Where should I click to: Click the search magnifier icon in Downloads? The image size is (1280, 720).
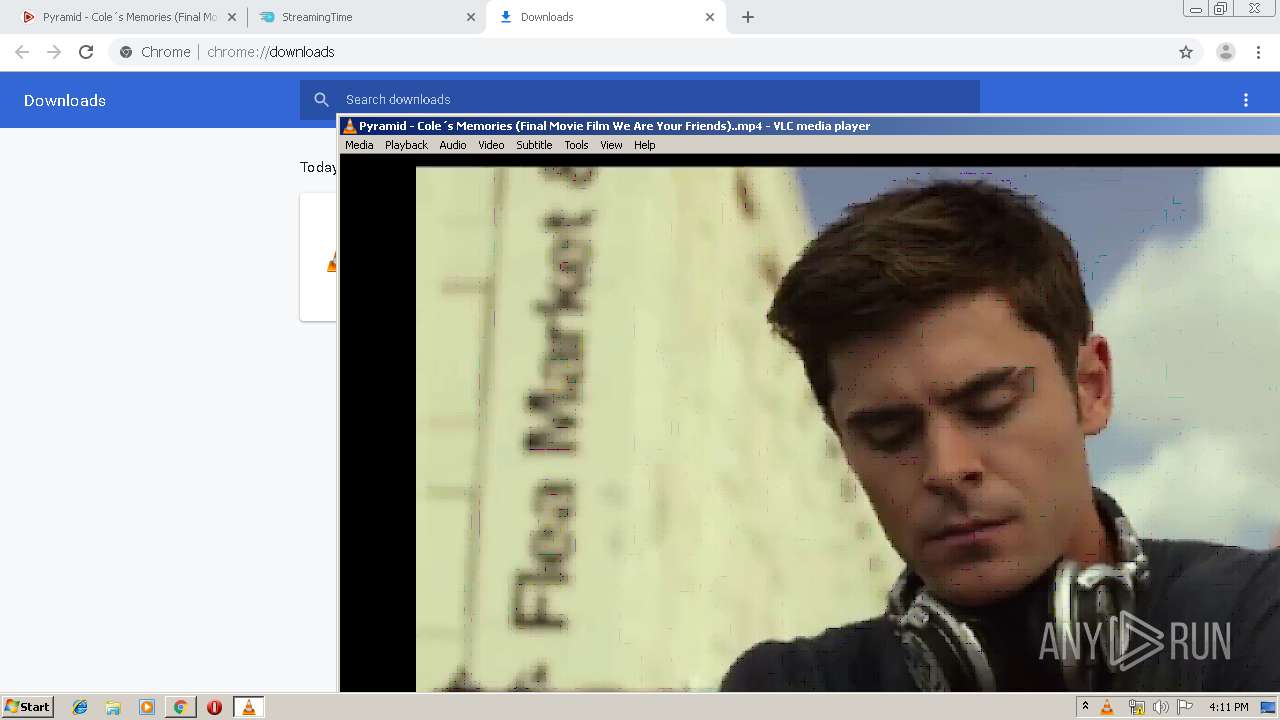pos(321,99)
